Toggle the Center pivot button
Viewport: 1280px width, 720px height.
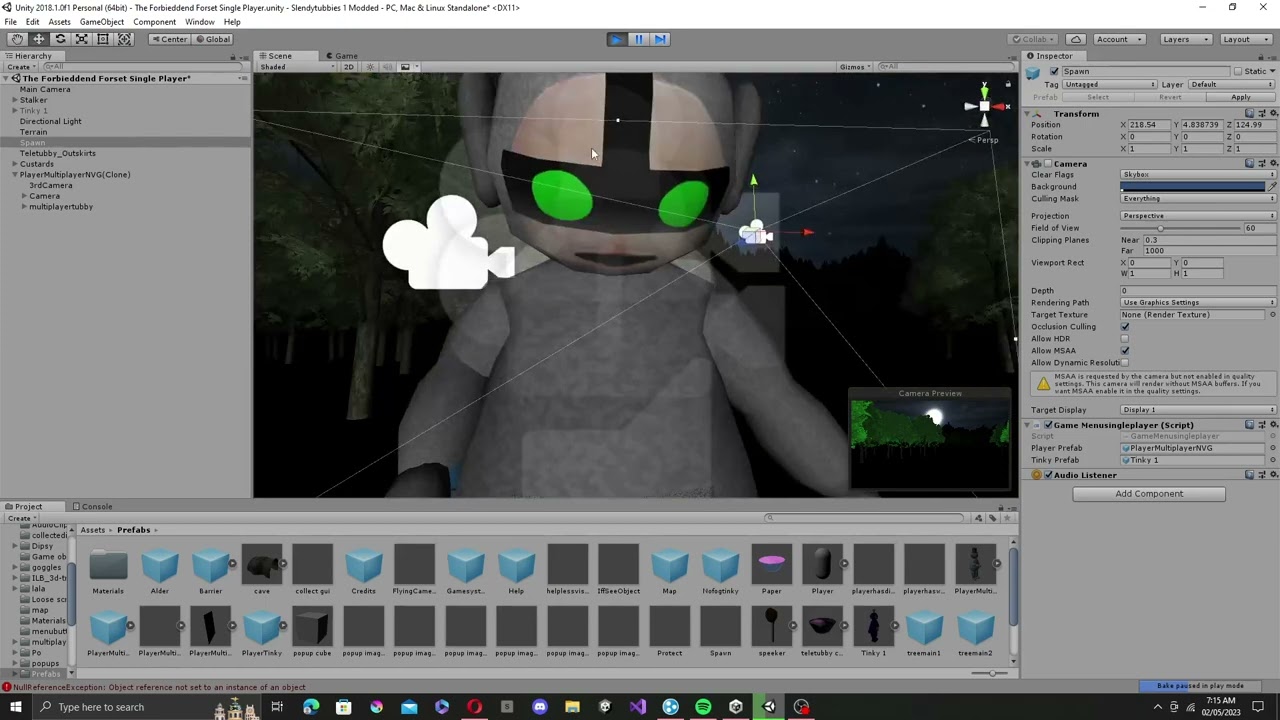tap(168, 39)
